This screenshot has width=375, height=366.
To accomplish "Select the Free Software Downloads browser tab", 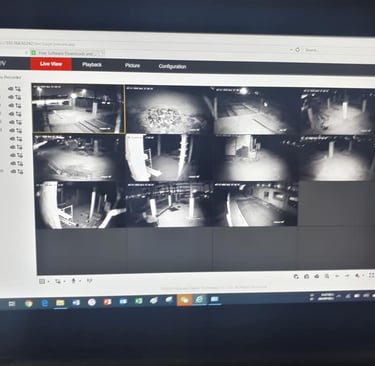I will (67, 53).
